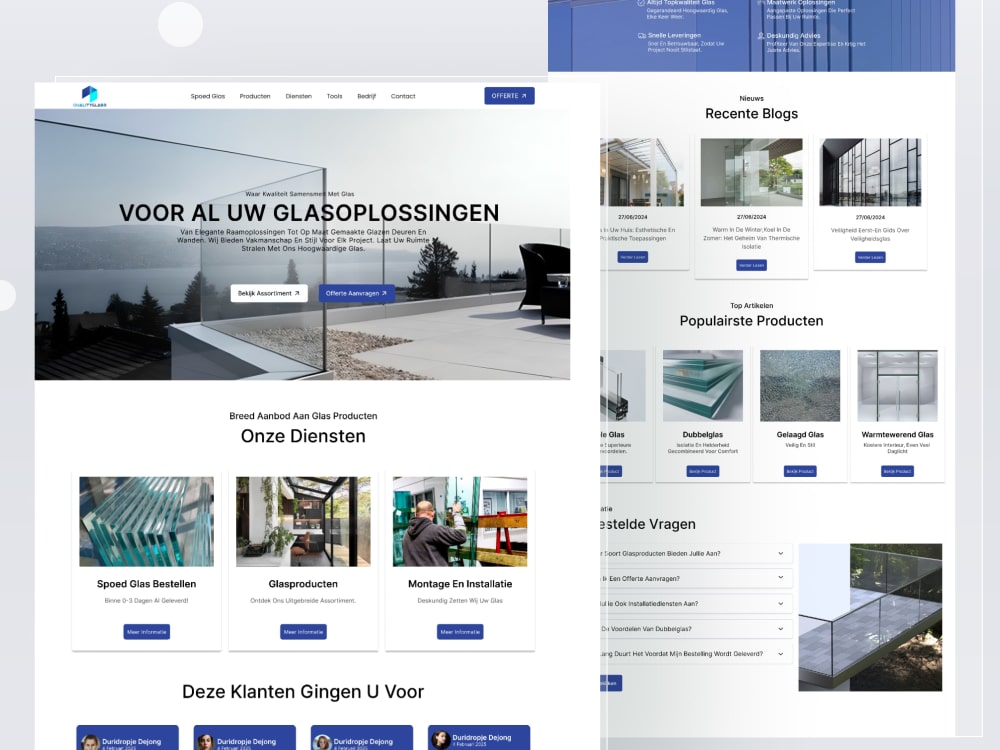Click the Onze Diensten heading
This screenshot has width=1000, height=750.
tap(303, 436)
